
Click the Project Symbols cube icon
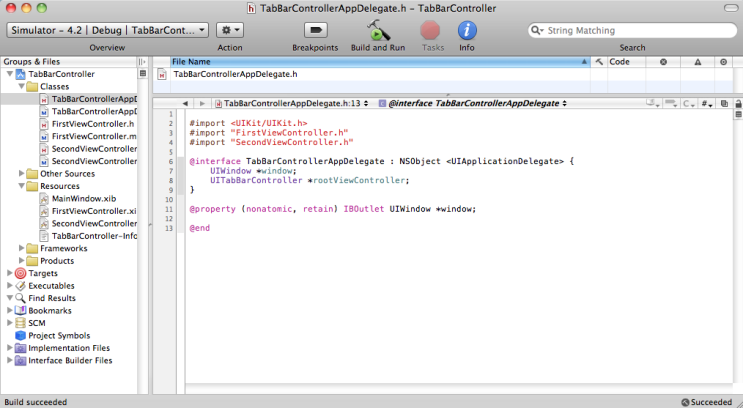[20, 335]
